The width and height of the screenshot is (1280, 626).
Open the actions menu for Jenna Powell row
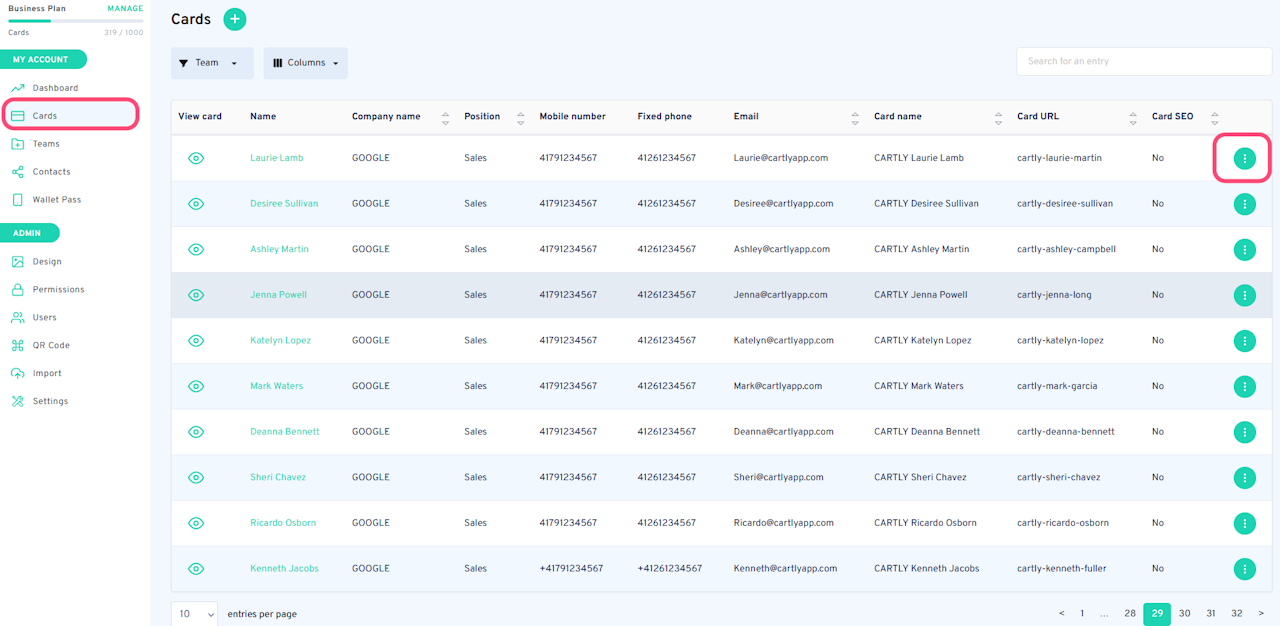[x=1244, y=295]
